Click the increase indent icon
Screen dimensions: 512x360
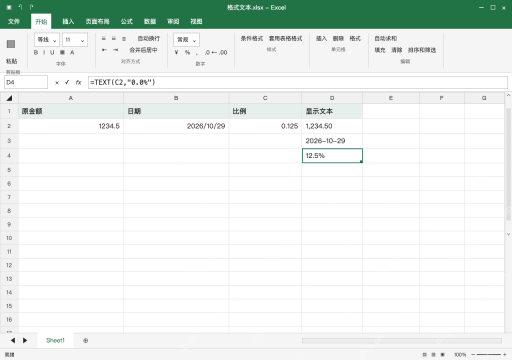pos(115,50)
